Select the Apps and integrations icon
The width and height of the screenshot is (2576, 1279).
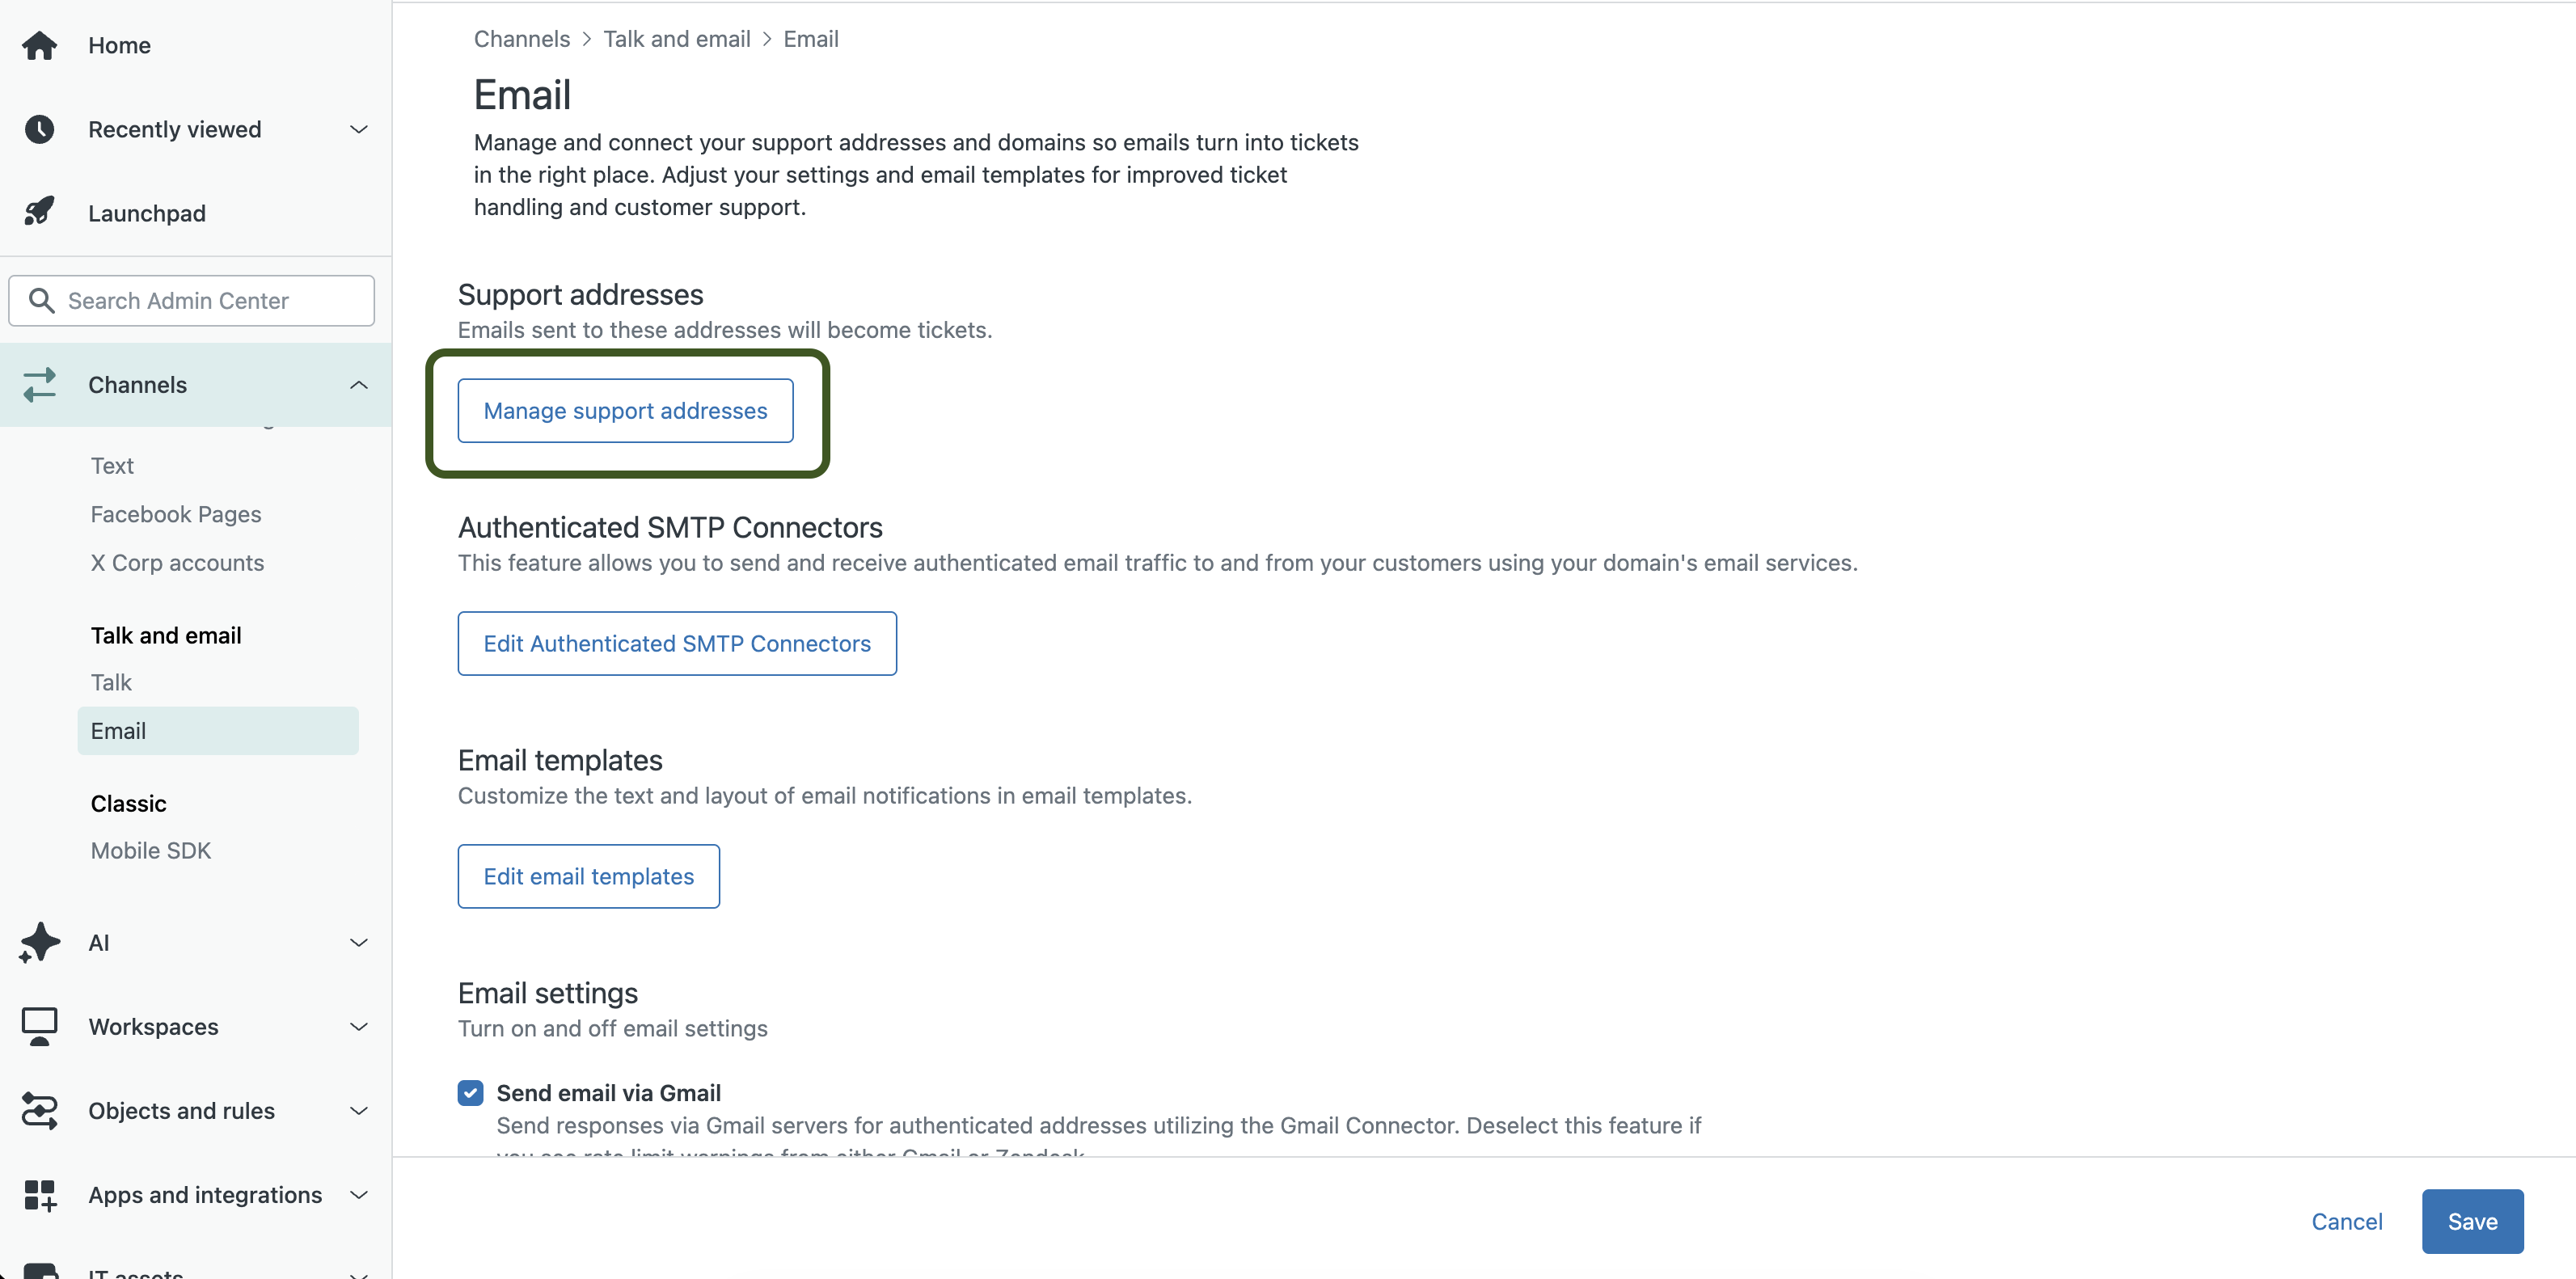(x=39, y=1194)
